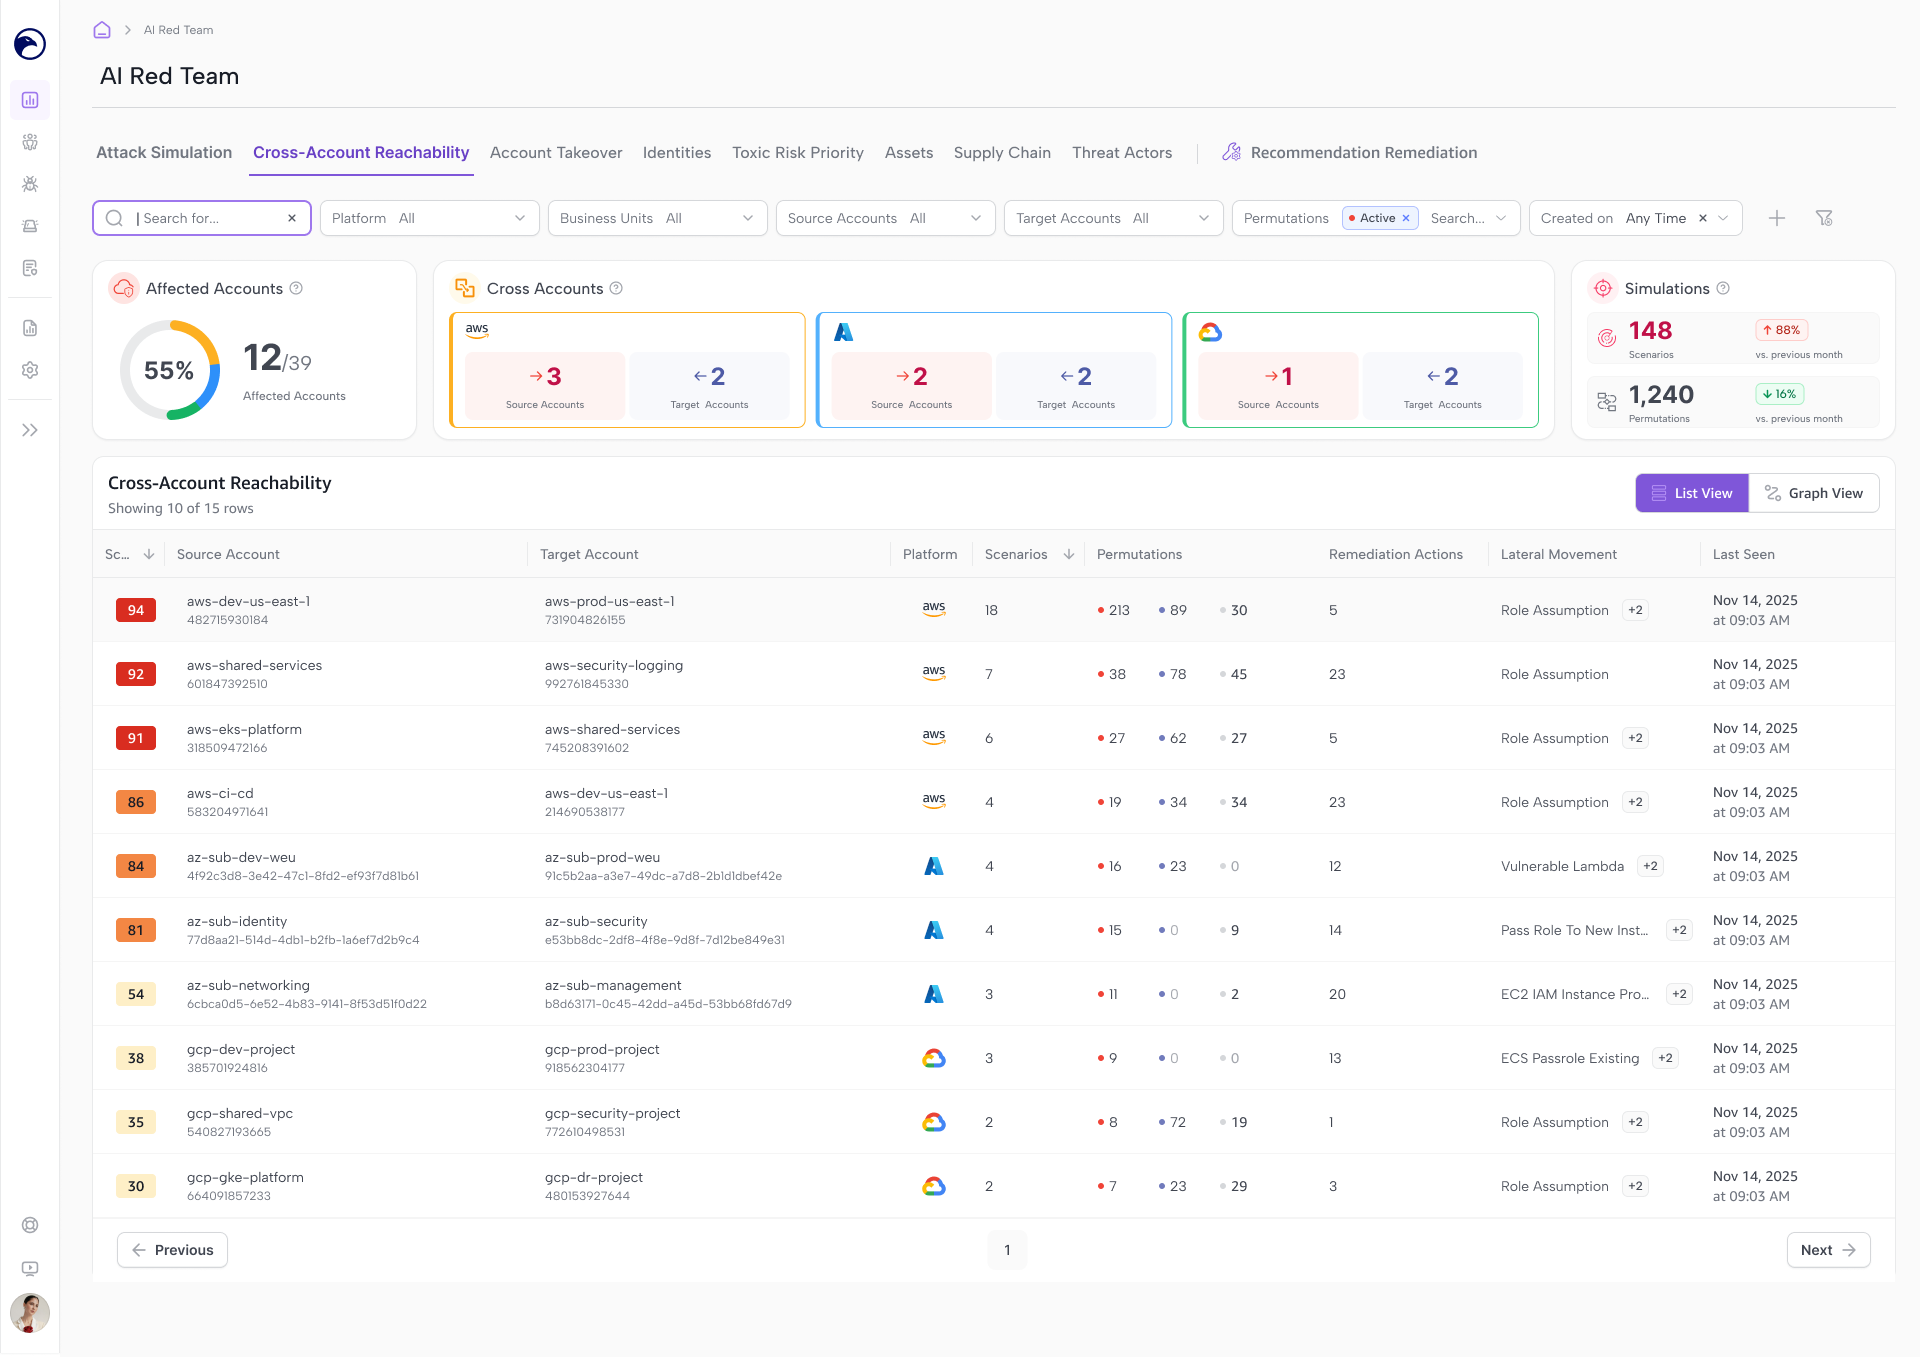
Task: Click Affected Accounts help icon
Action: tap(296, 288)
